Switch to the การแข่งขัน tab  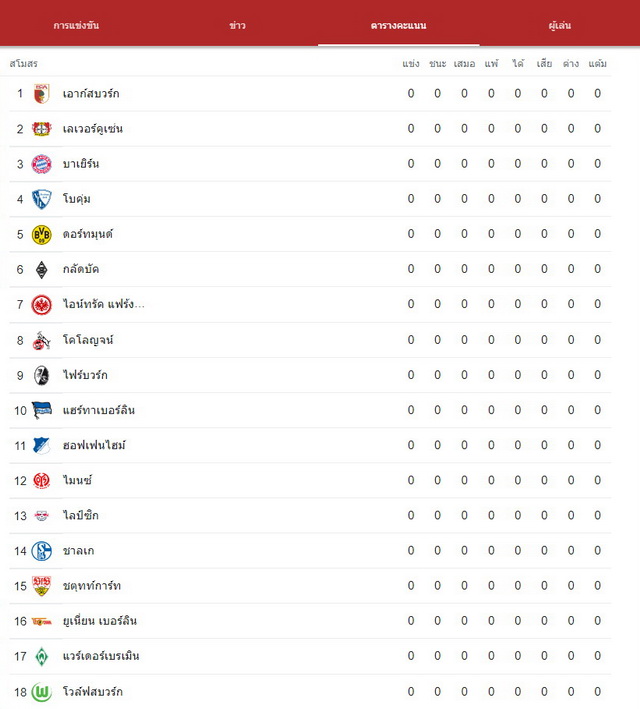point(76,25)
